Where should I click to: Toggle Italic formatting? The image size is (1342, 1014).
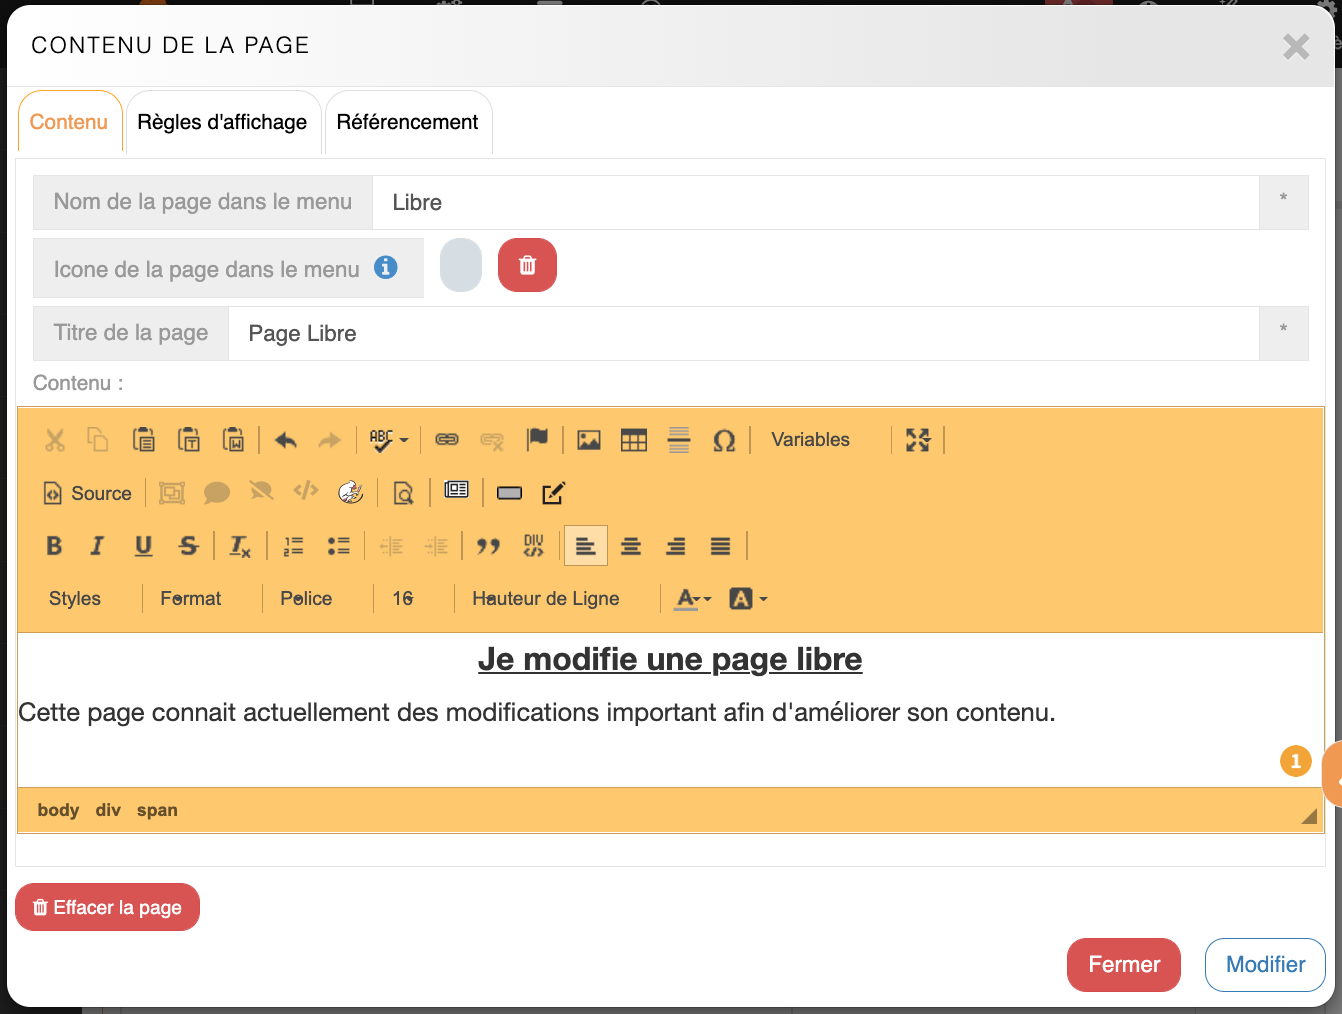click(97, 546)
